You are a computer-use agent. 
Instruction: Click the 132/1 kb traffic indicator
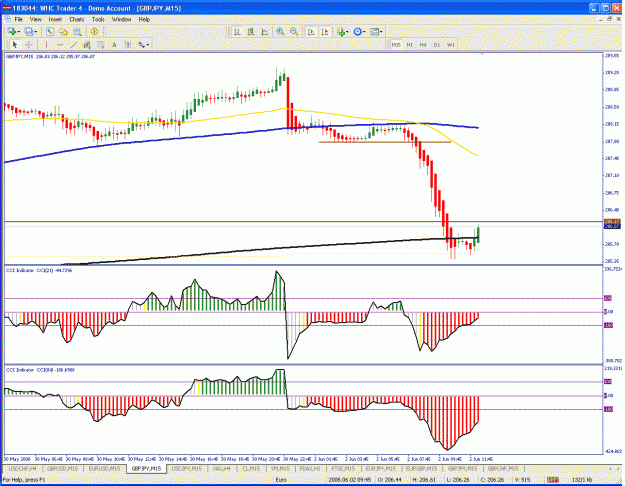(x=582, y=480)
